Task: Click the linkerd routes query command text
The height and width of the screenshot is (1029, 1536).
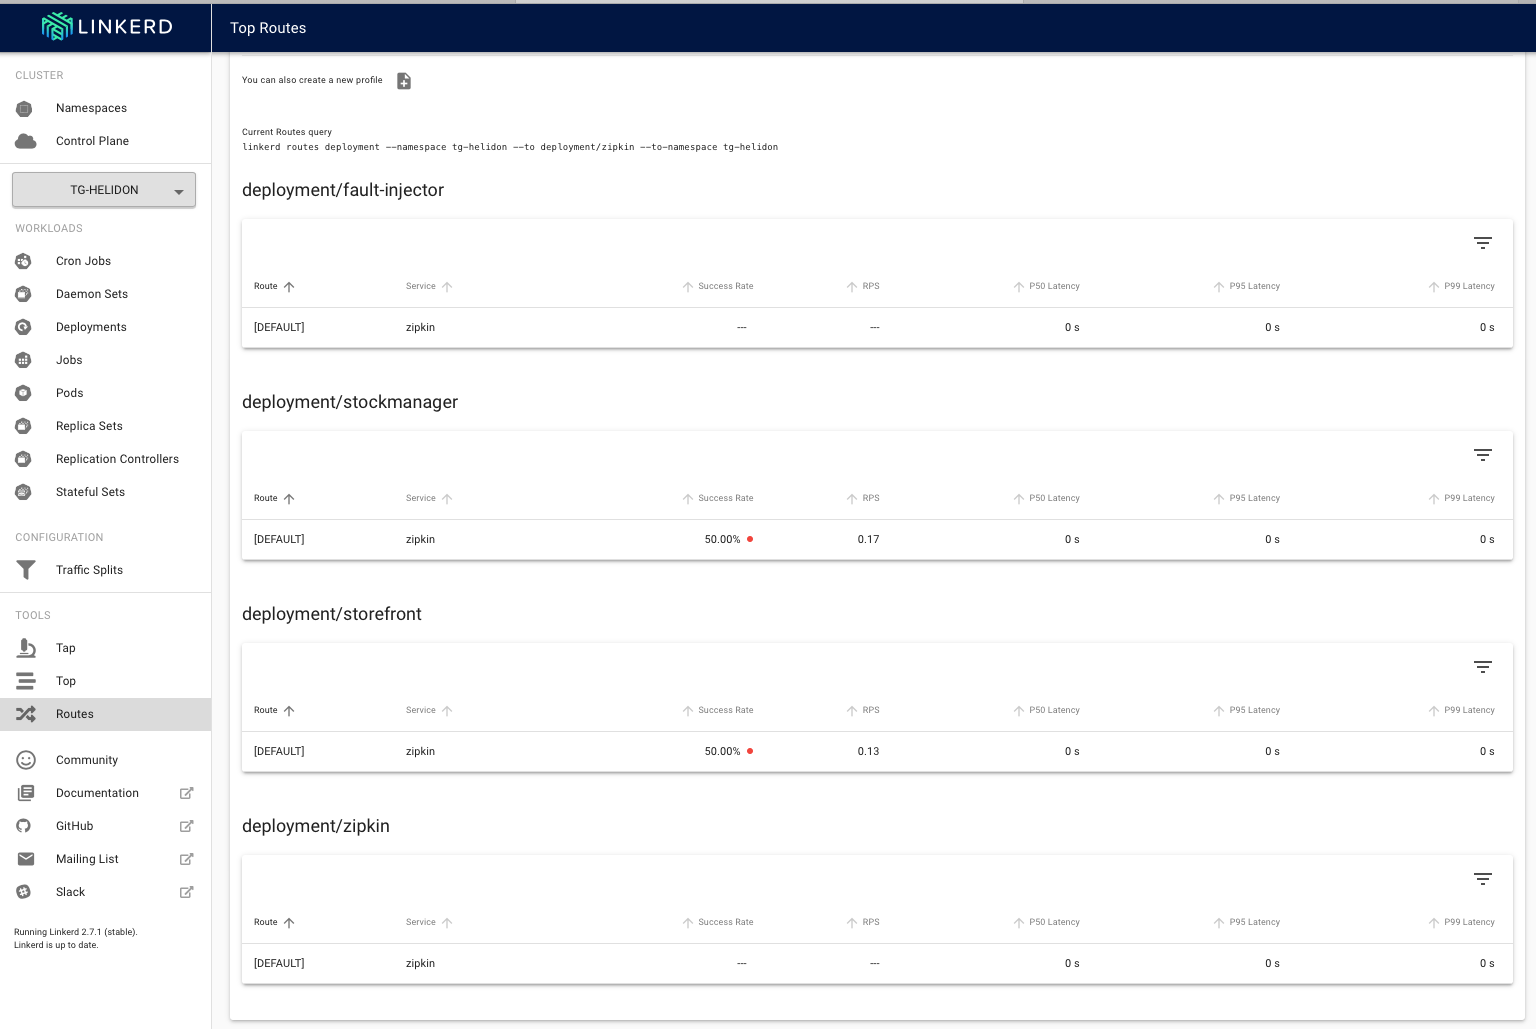Action: pos(510,147)
